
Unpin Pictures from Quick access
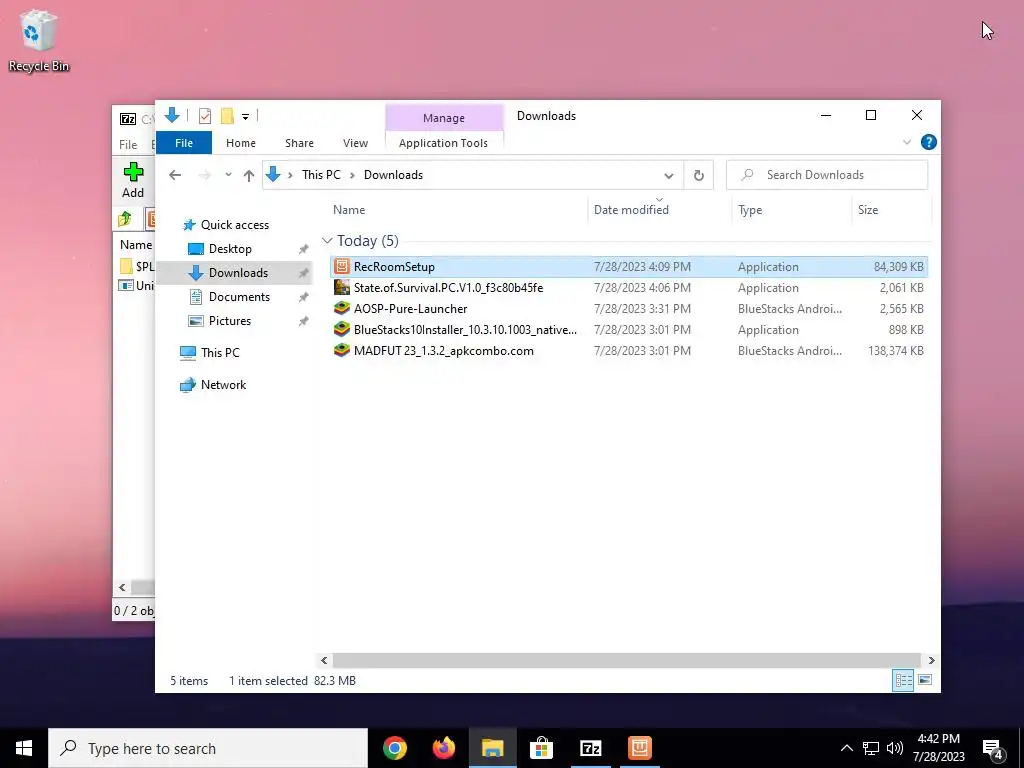pyautogui.click(x=303, y=321)
